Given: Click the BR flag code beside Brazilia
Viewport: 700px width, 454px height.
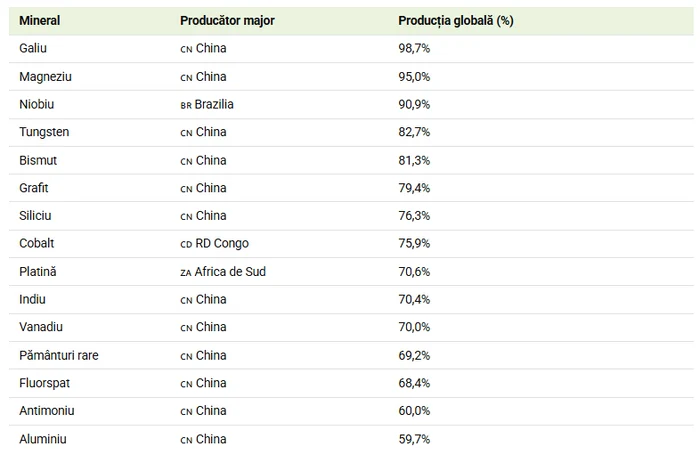Looking at the screenshot, I should (186, 105).
